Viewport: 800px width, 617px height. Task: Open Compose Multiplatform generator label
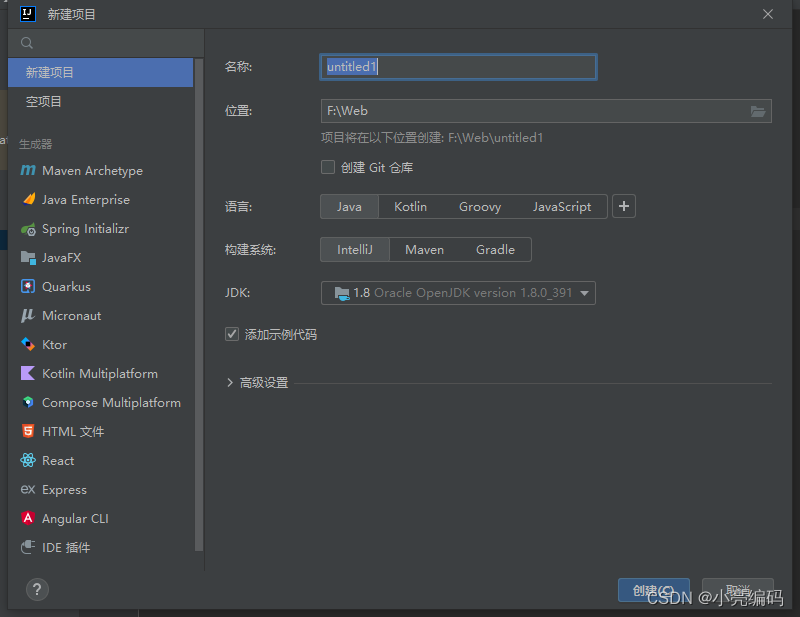[x=111, y=403]
